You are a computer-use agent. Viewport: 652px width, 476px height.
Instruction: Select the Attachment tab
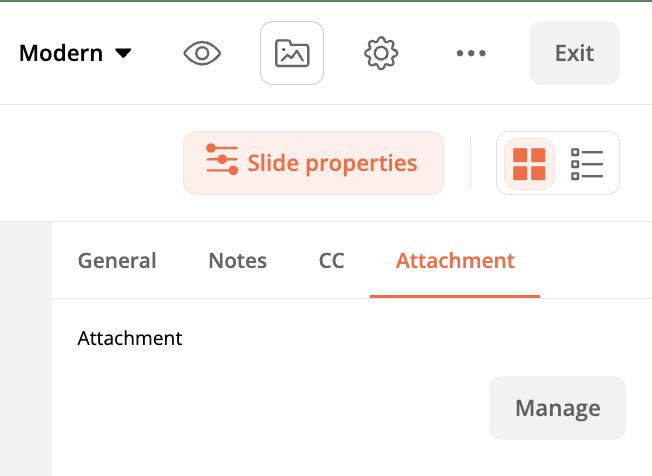point(455,261)
